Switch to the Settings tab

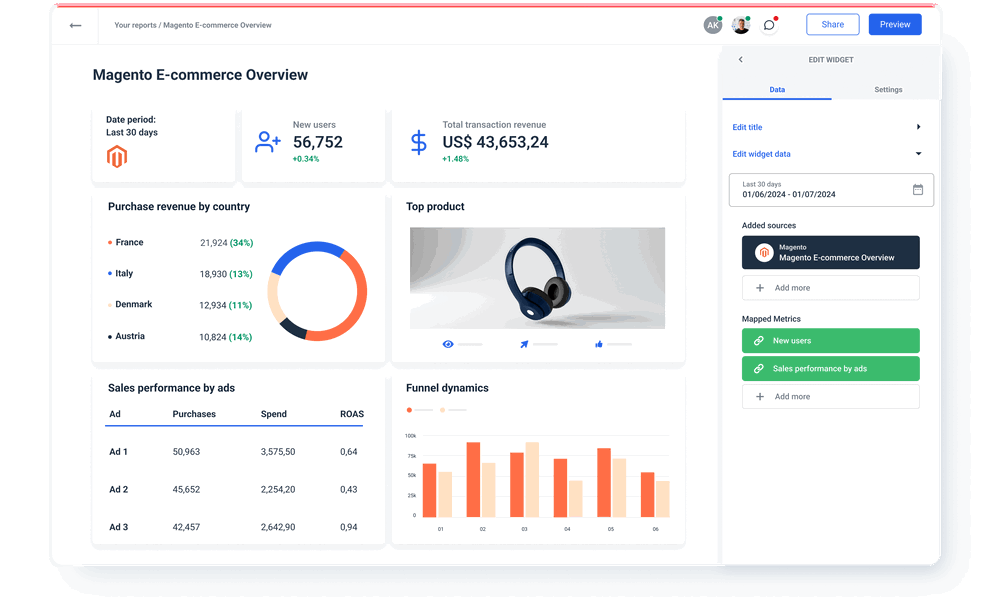coord(888,89)
